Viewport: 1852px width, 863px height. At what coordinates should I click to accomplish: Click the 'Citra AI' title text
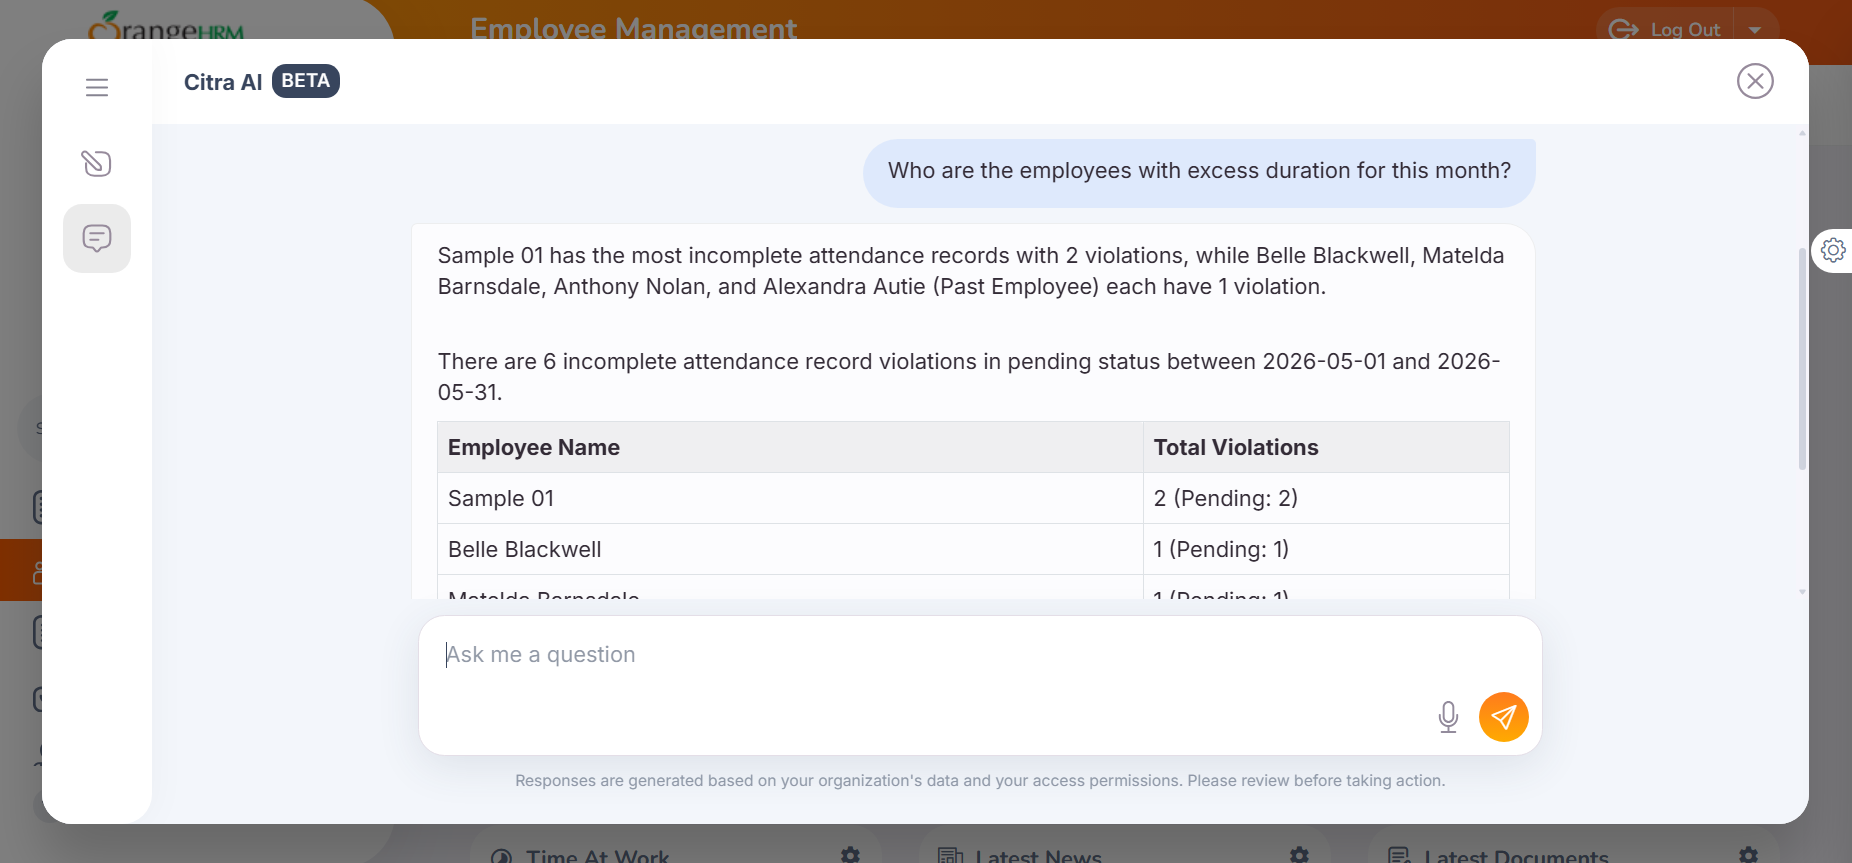coord(223,82)
